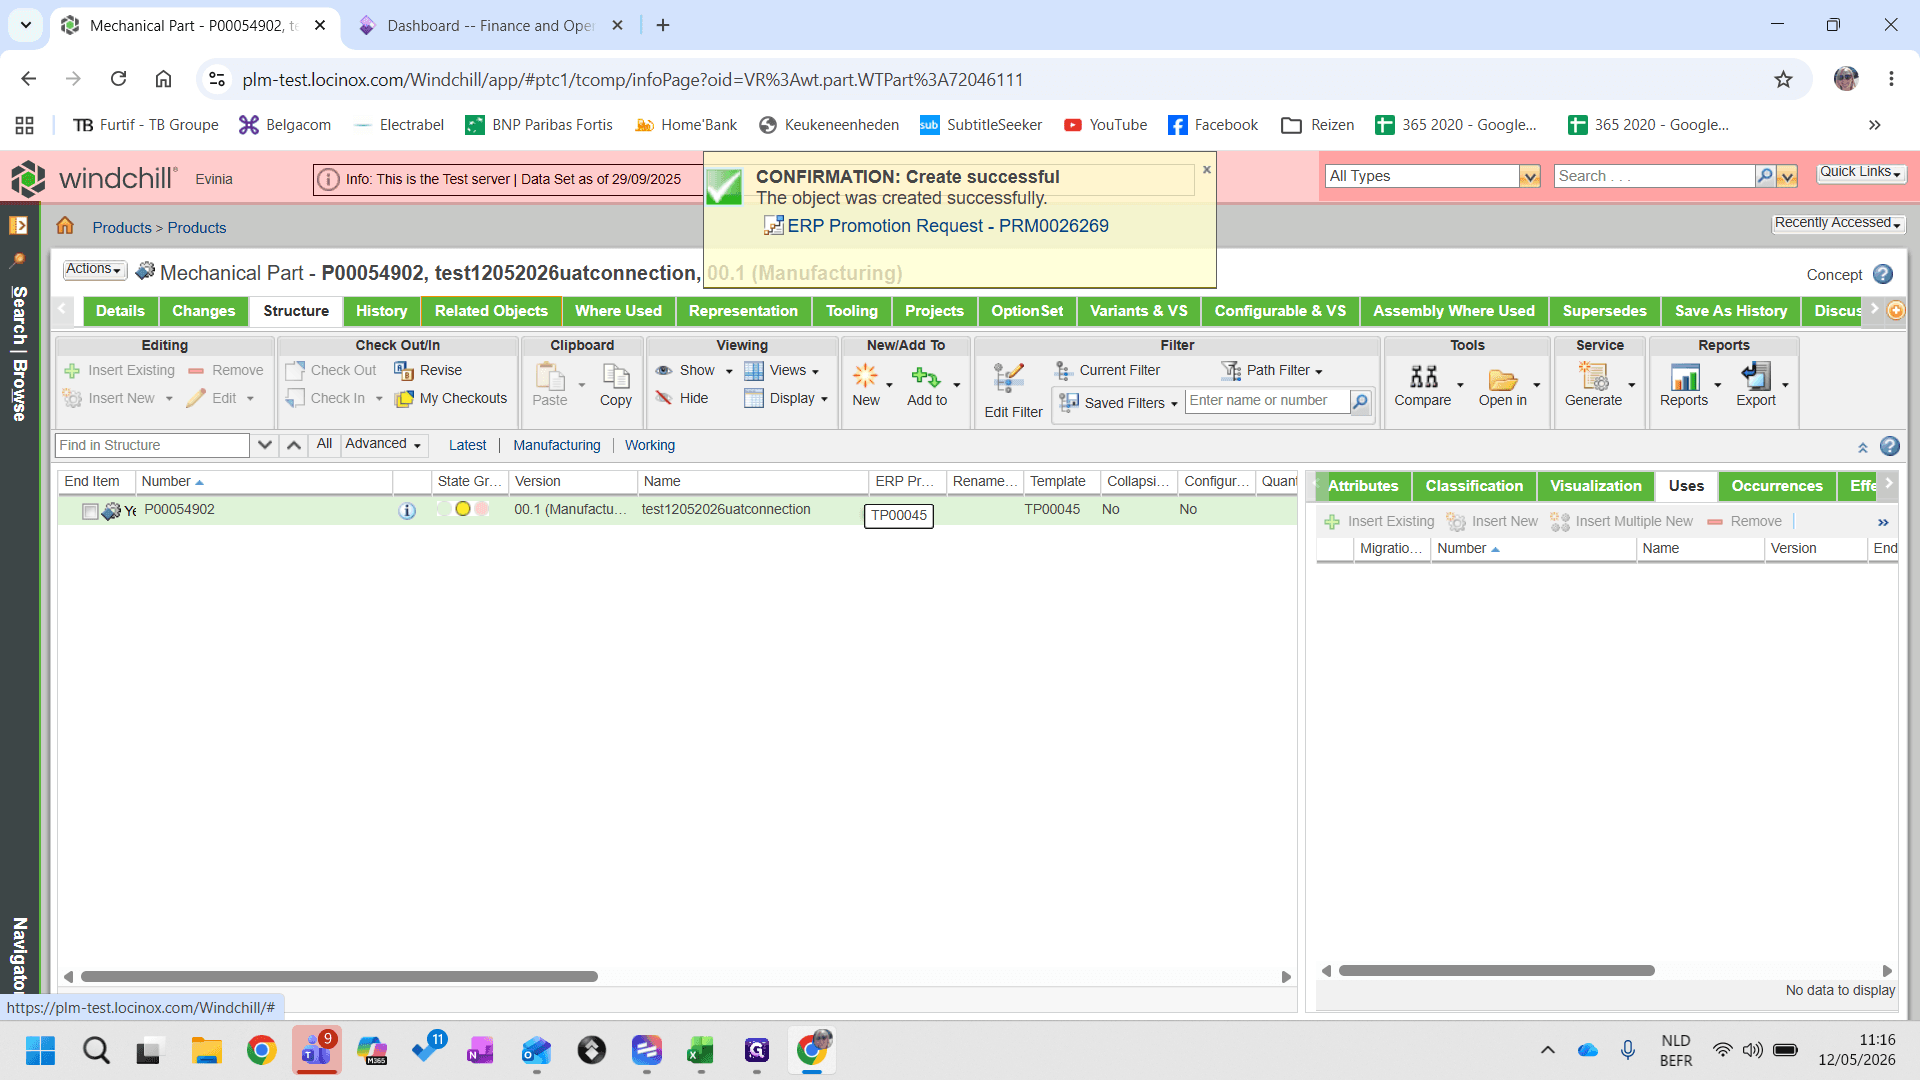Open the Reports chart icon

coord(1685,377)
